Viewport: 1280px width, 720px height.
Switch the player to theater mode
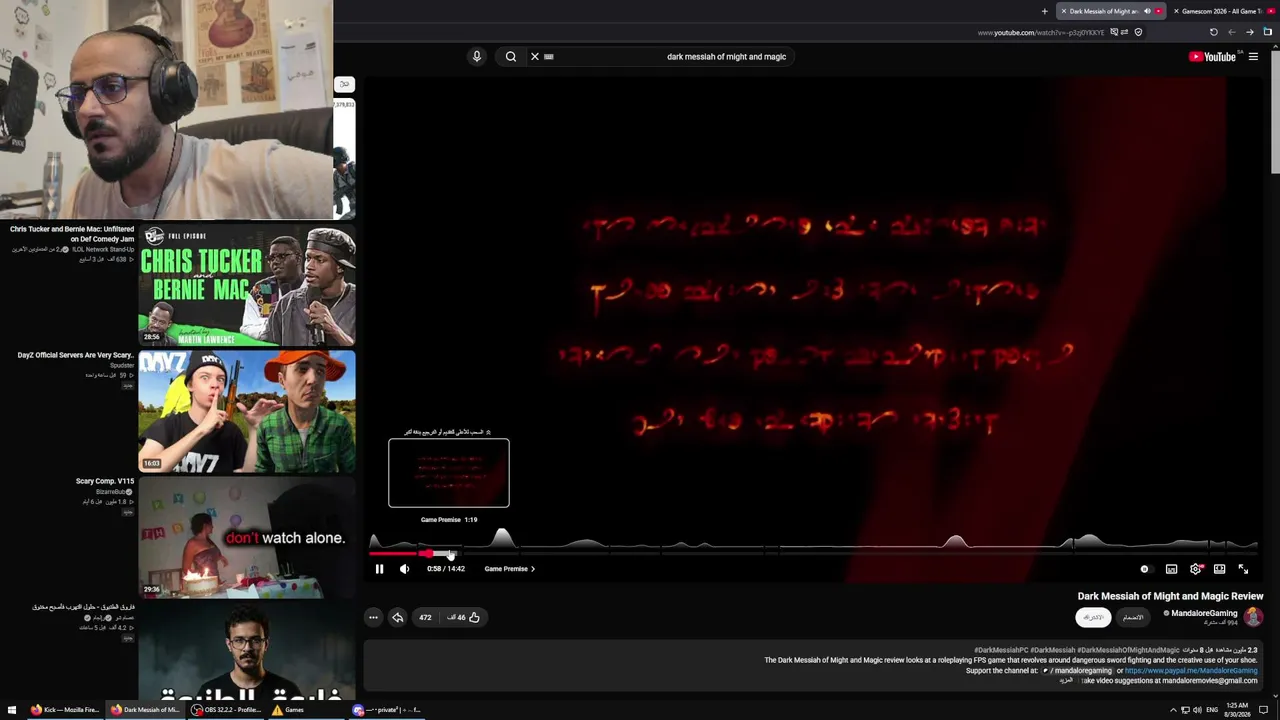tap(1219, 569)
